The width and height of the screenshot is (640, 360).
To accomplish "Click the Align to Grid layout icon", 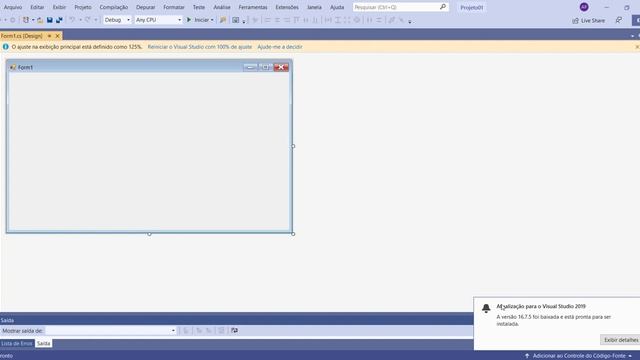I will [x=255, y=20].
